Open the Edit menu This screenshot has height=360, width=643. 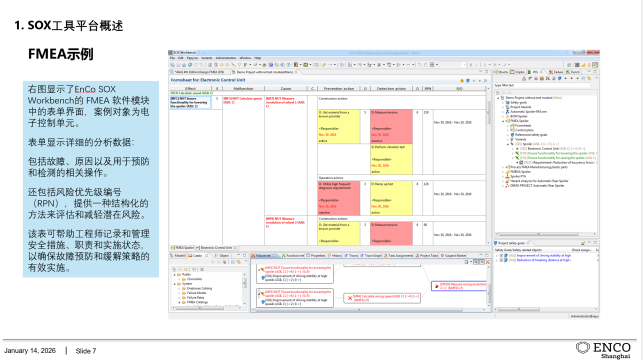pyautogui.click(x=180, y=58)
